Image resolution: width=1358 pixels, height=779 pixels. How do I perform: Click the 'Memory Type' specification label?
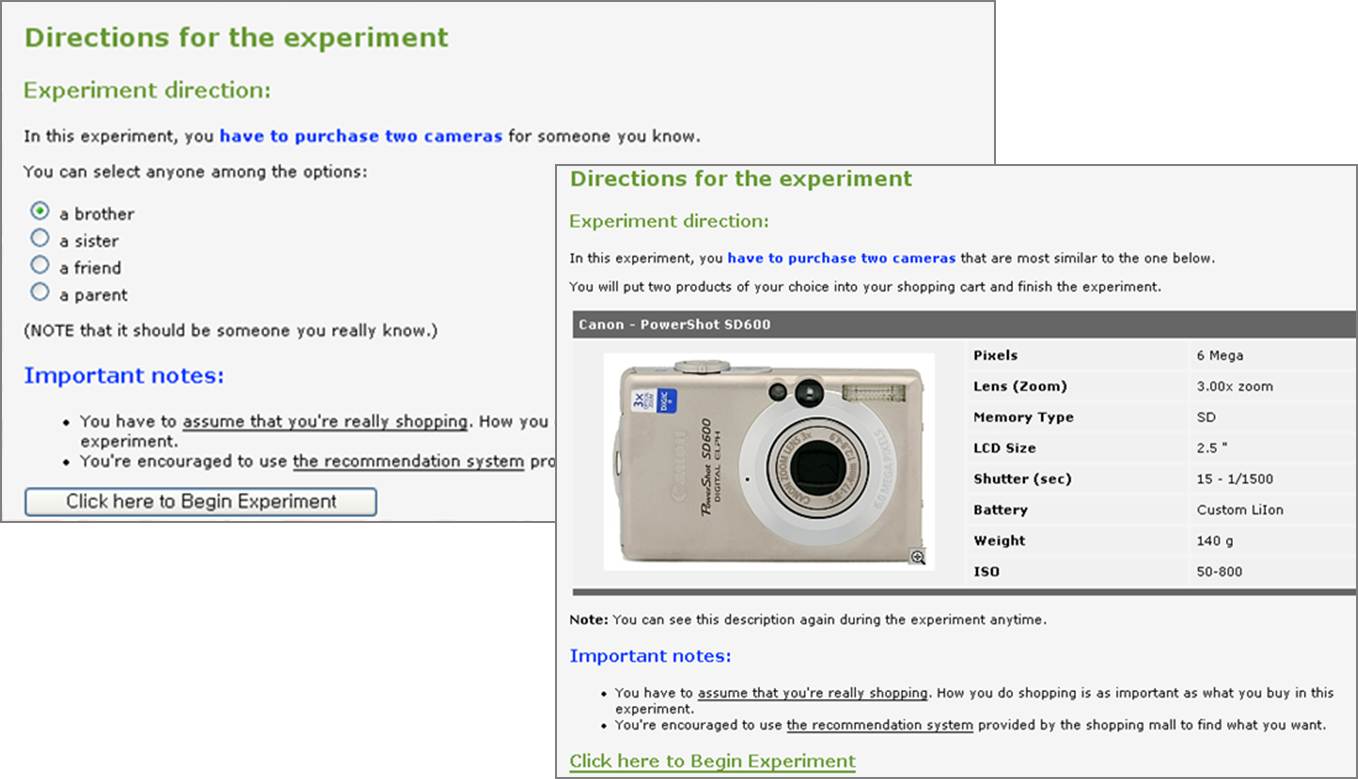[1023, 417]
